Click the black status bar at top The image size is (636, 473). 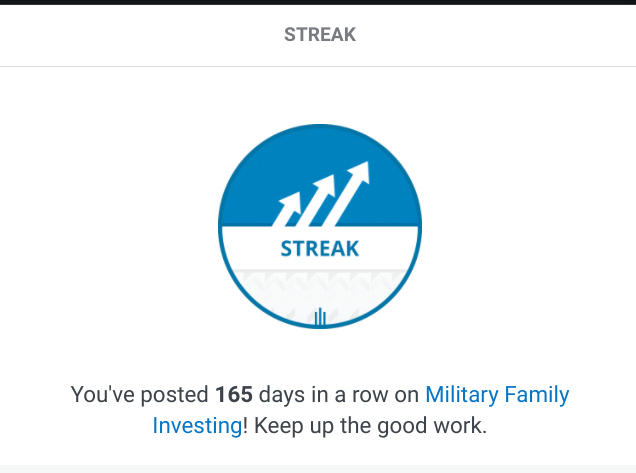click(318, 2)
